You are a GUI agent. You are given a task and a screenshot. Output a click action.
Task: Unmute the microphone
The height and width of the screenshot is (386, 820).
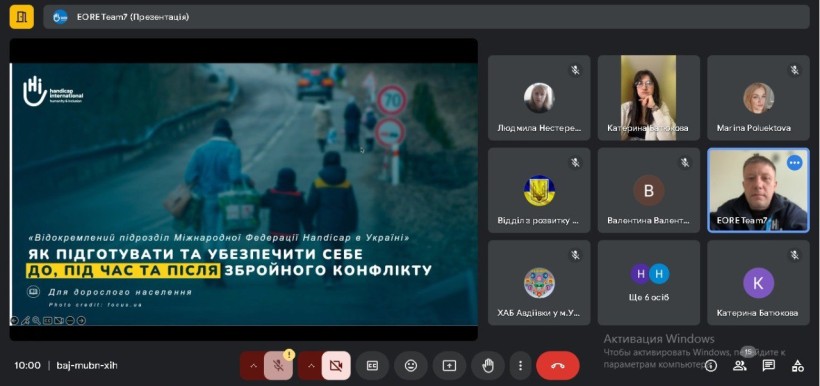pos(278,366)
